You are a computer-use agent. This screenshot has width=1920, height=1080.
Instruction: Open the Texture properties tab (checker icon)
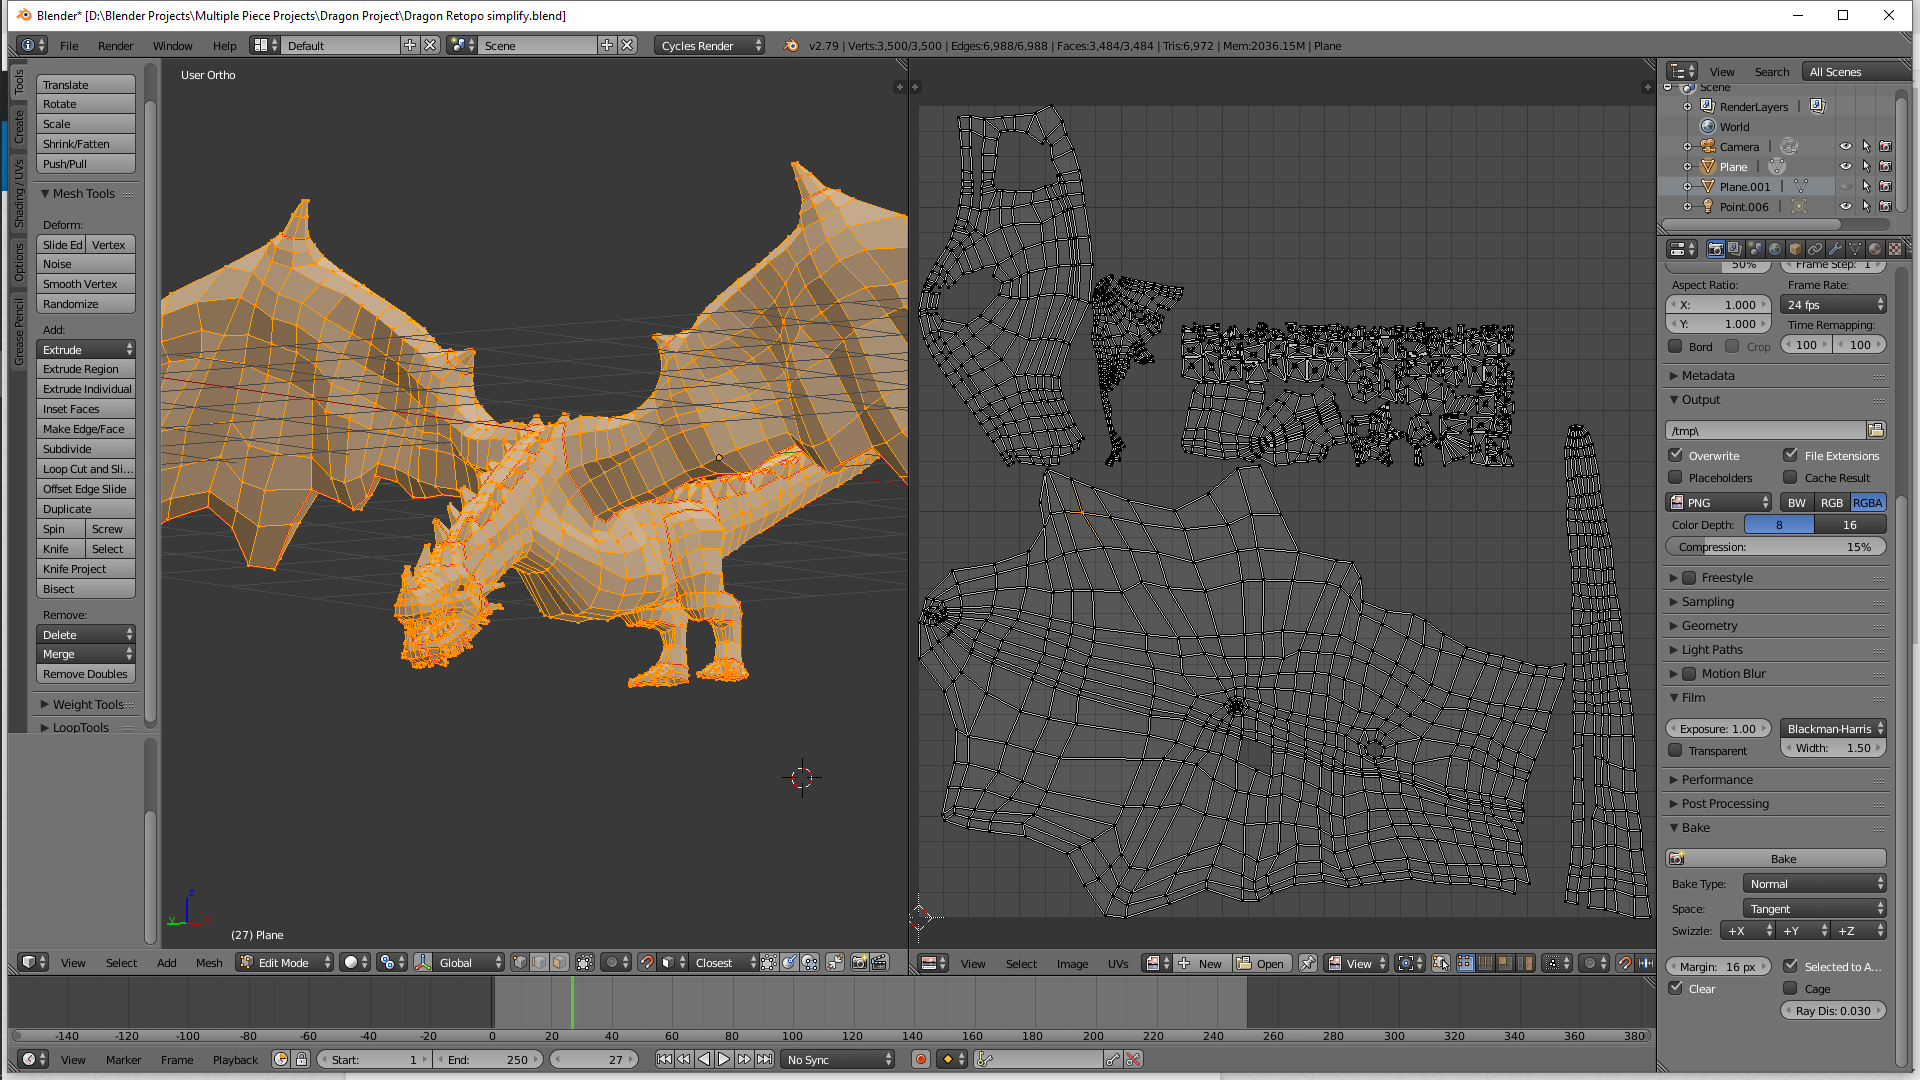pyautogui.click(x=1895, y=249)
